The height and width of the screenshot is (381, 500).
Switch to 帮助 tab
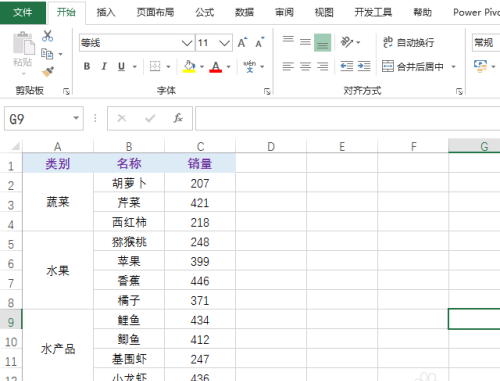[422, 12]
